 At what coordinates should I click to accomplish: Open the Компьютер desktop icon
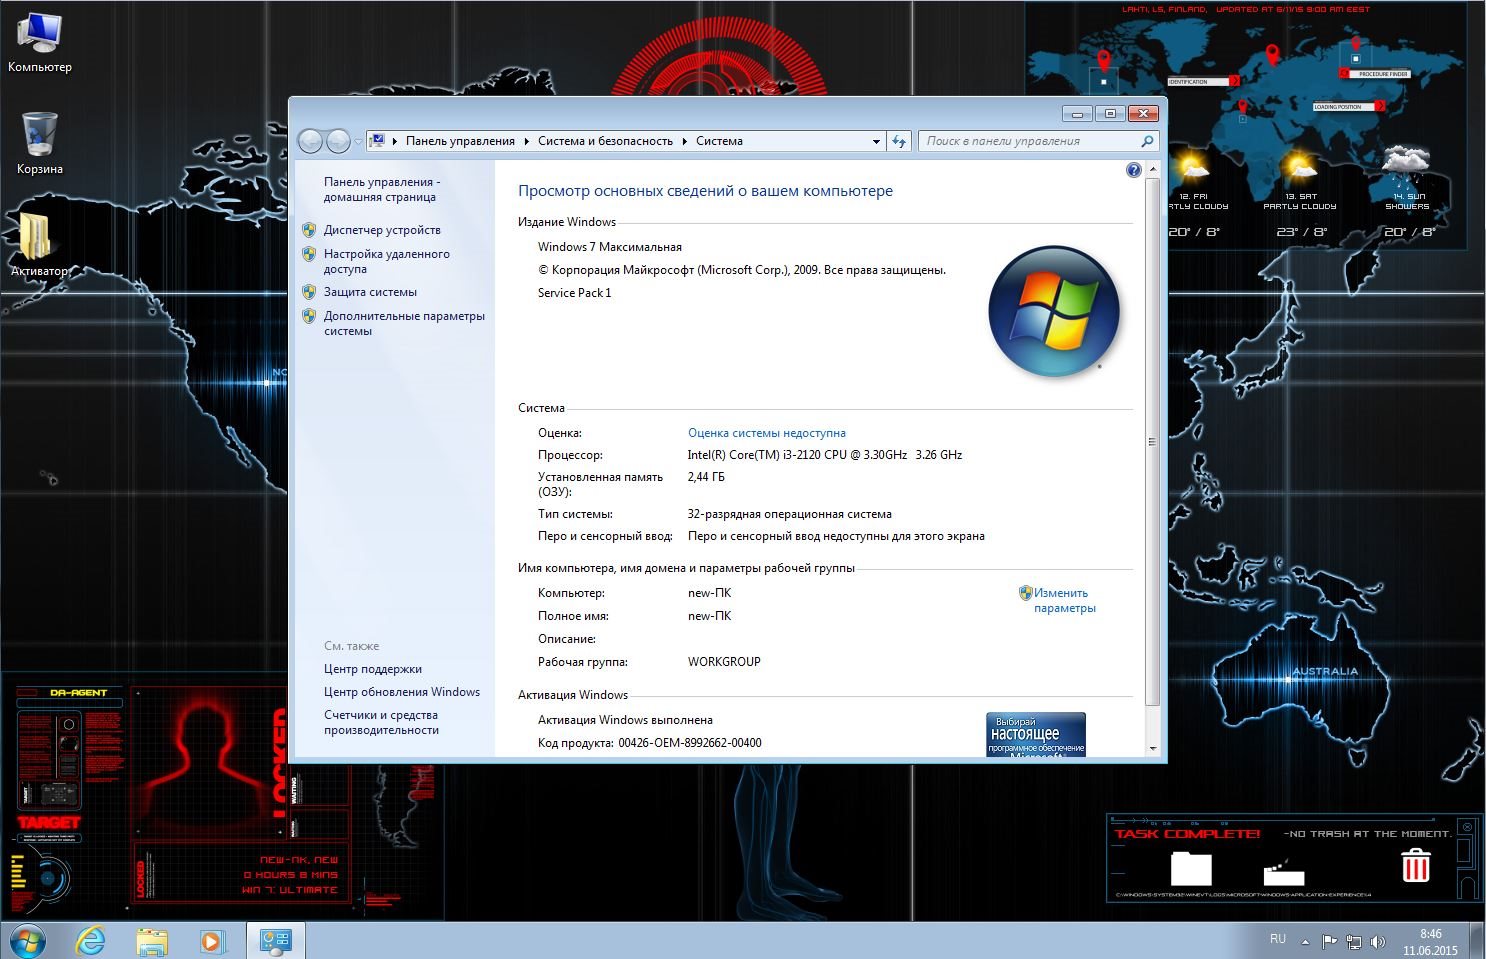40,41
